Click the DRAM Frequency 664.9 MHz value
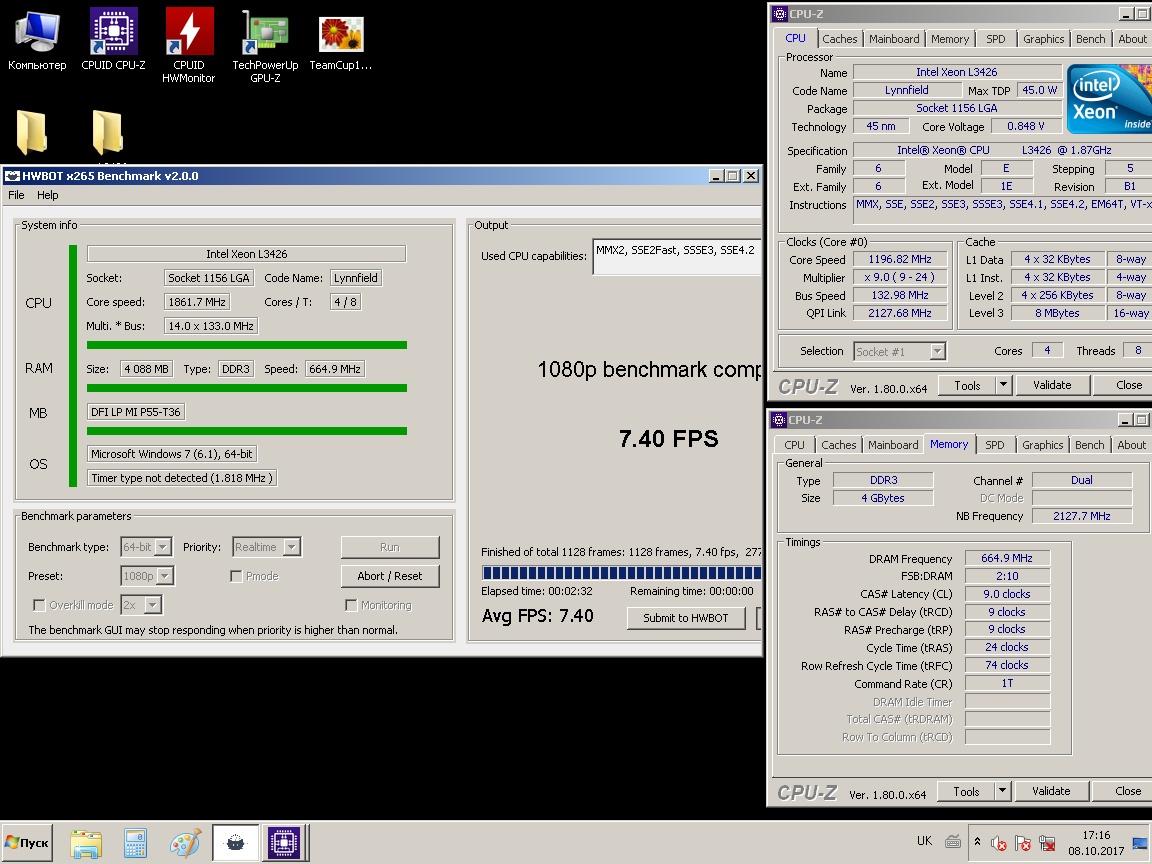Screen dimensions: 1152x864 tap(1007, 558)
